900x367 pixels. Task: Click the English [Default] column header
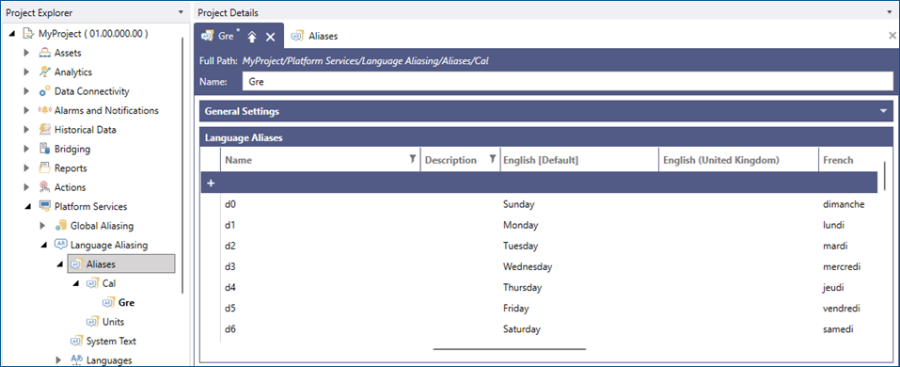(x=541, y=160)
